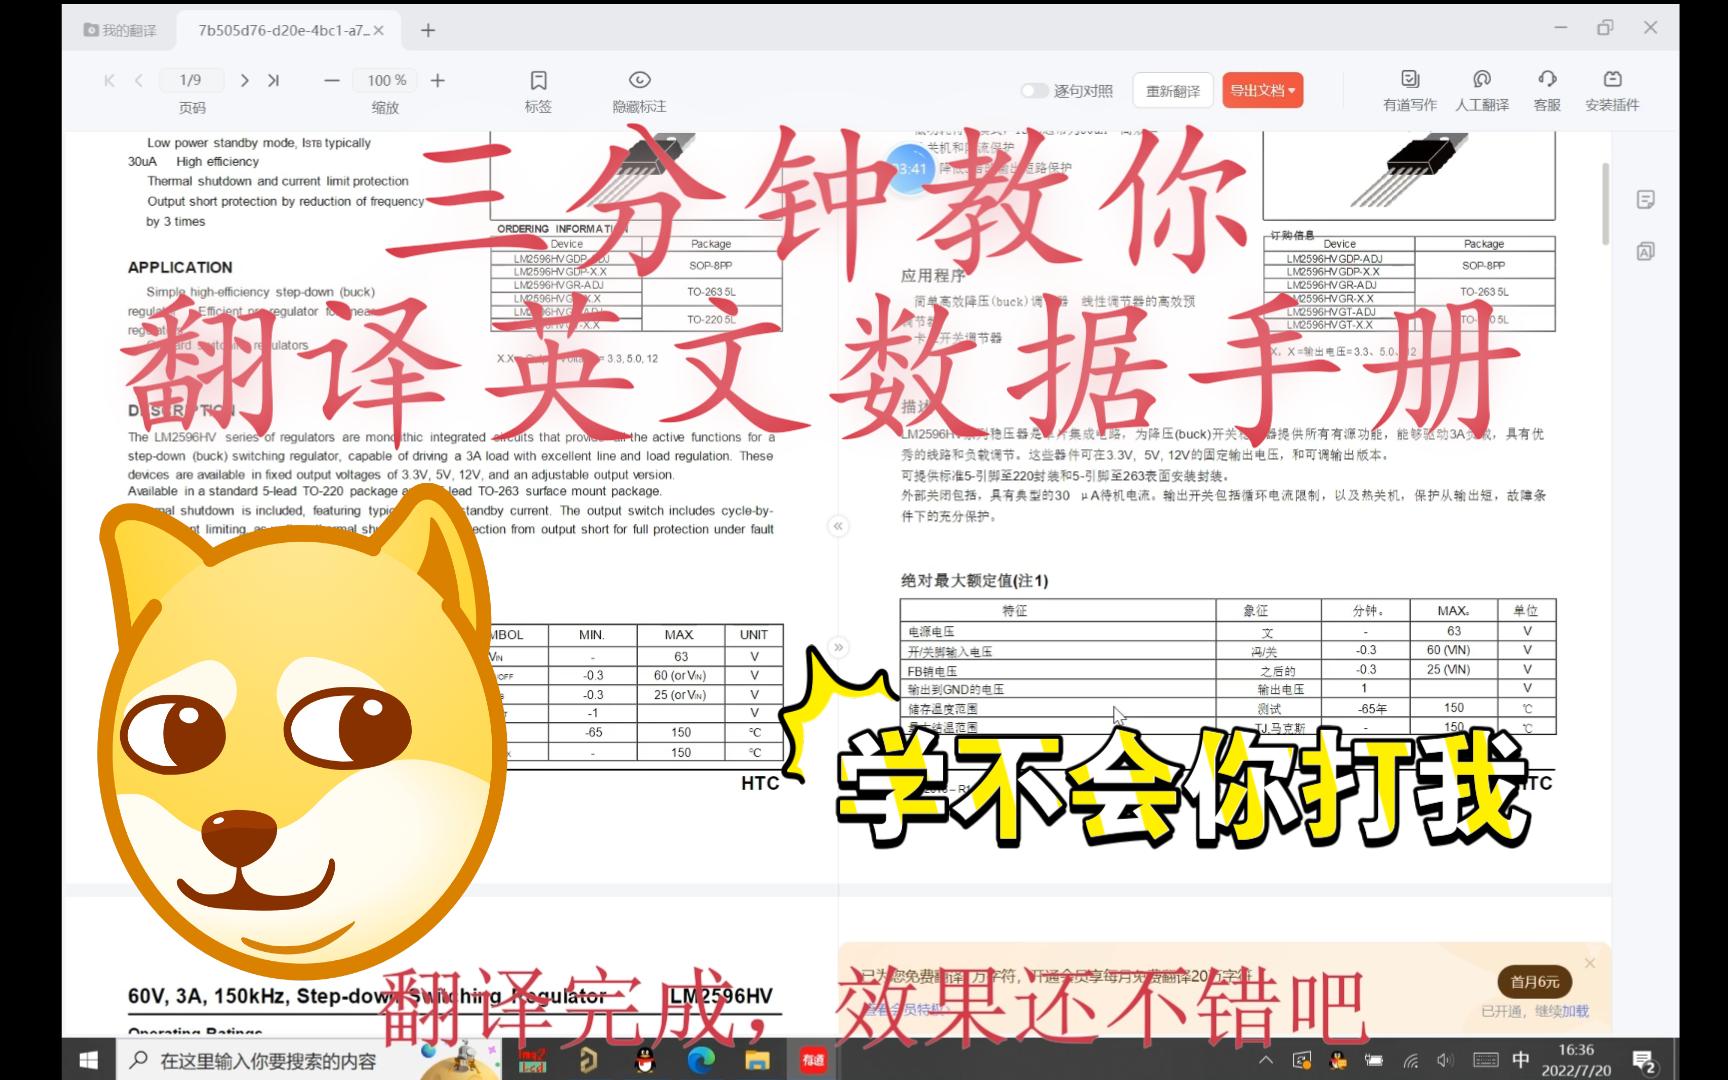This screenshot has height=1080, width=1728.
Task: Open Microsoft Edge from the taskbar
Action: (701, 1060)
